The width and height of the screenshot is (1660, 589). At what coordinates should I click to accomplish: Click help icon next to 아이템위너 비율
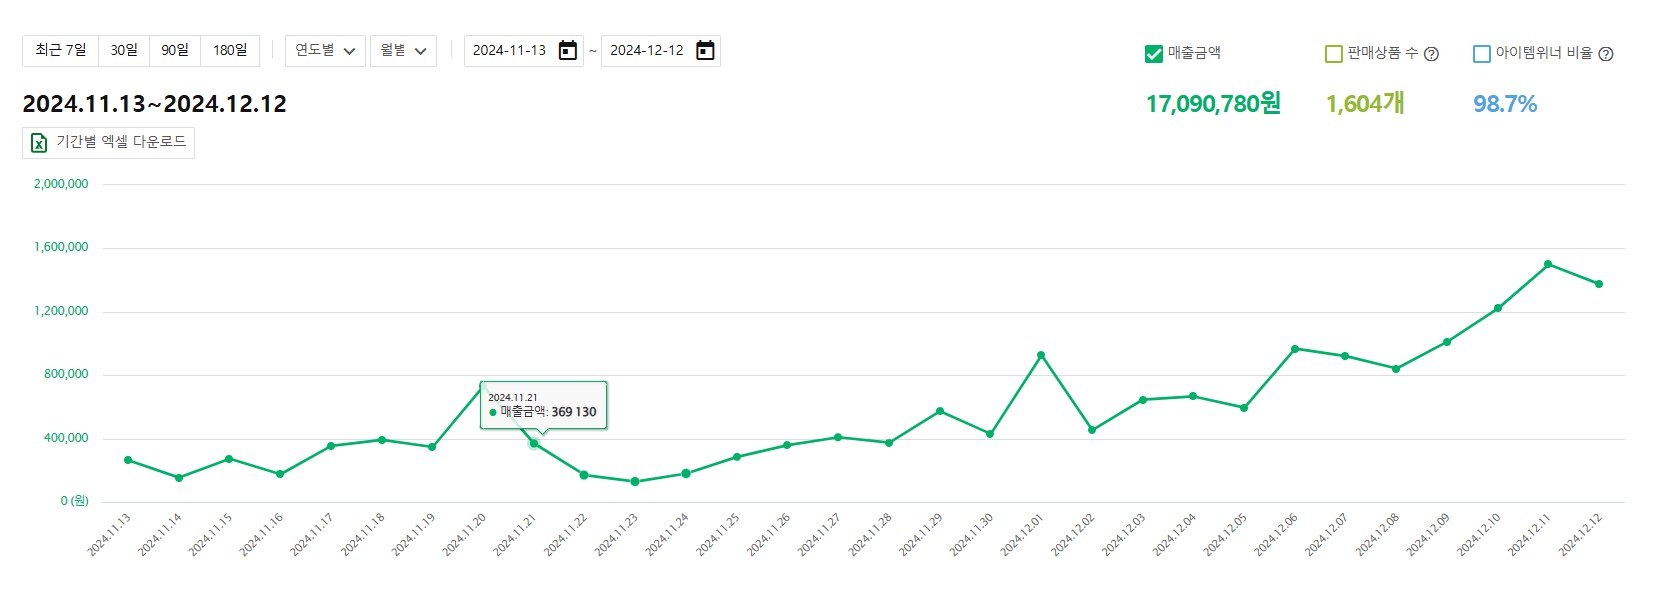(x=1606, y=54)
